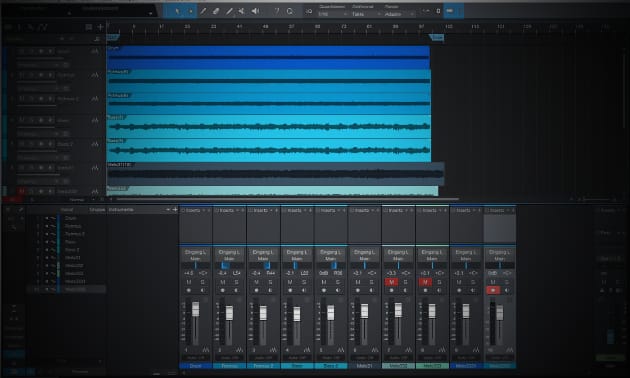Click the automation icon on the Bass track
The width and height of the screenshot is (630, 378).
point(95,120)
